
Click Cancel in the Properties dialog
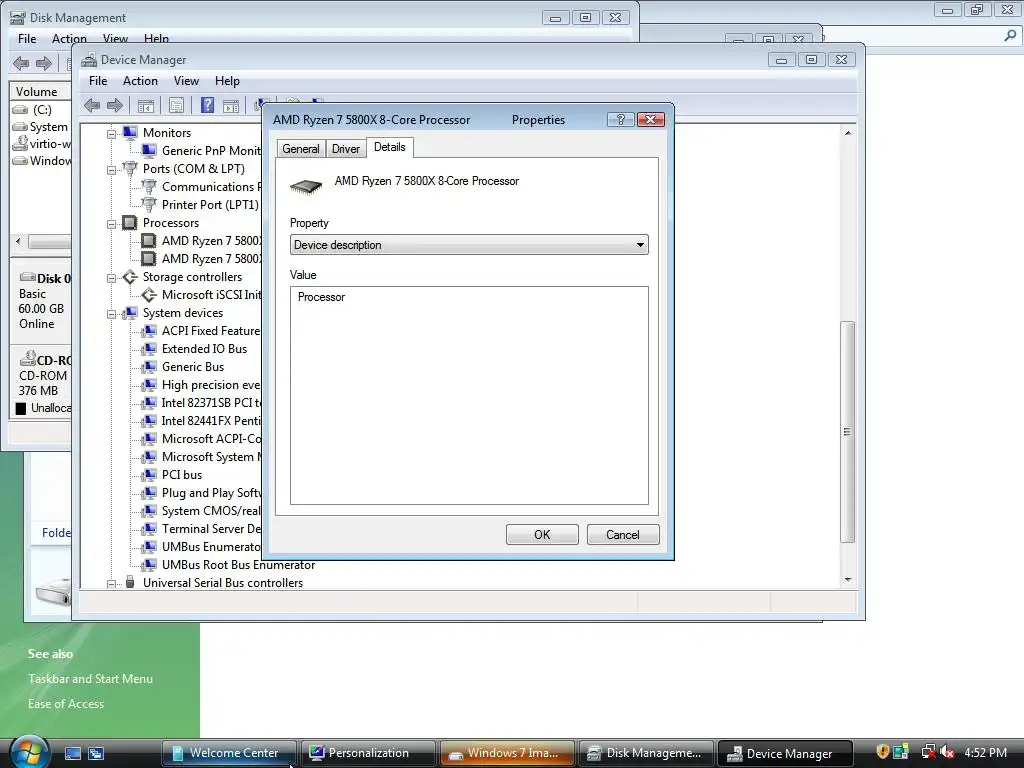623,534
